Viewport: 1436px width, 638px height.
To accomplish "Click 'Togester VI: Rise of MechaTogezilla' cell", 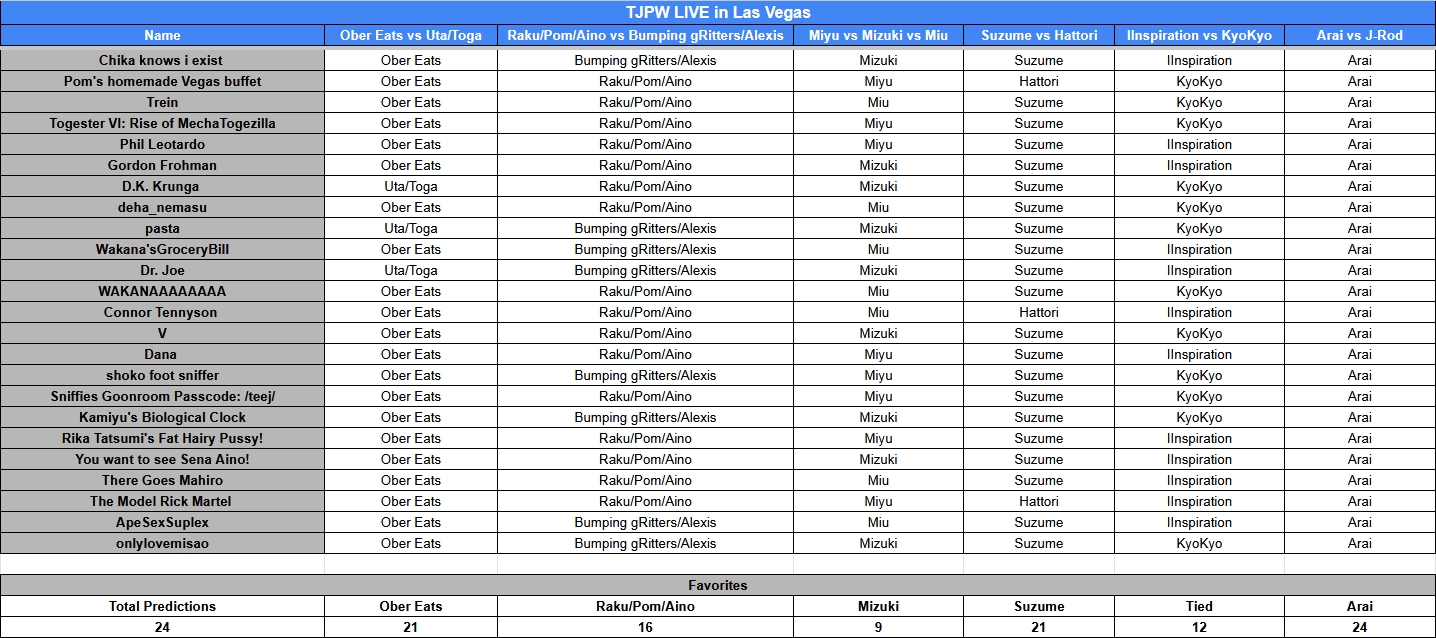I will click(162, 123).
